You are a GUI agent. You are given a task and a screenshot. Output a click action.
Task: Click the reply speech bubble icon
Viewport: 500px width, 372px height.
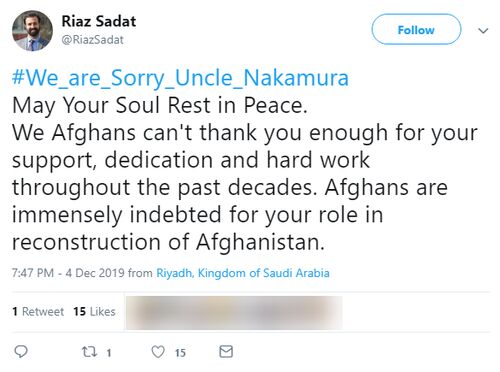pos(21,351)
